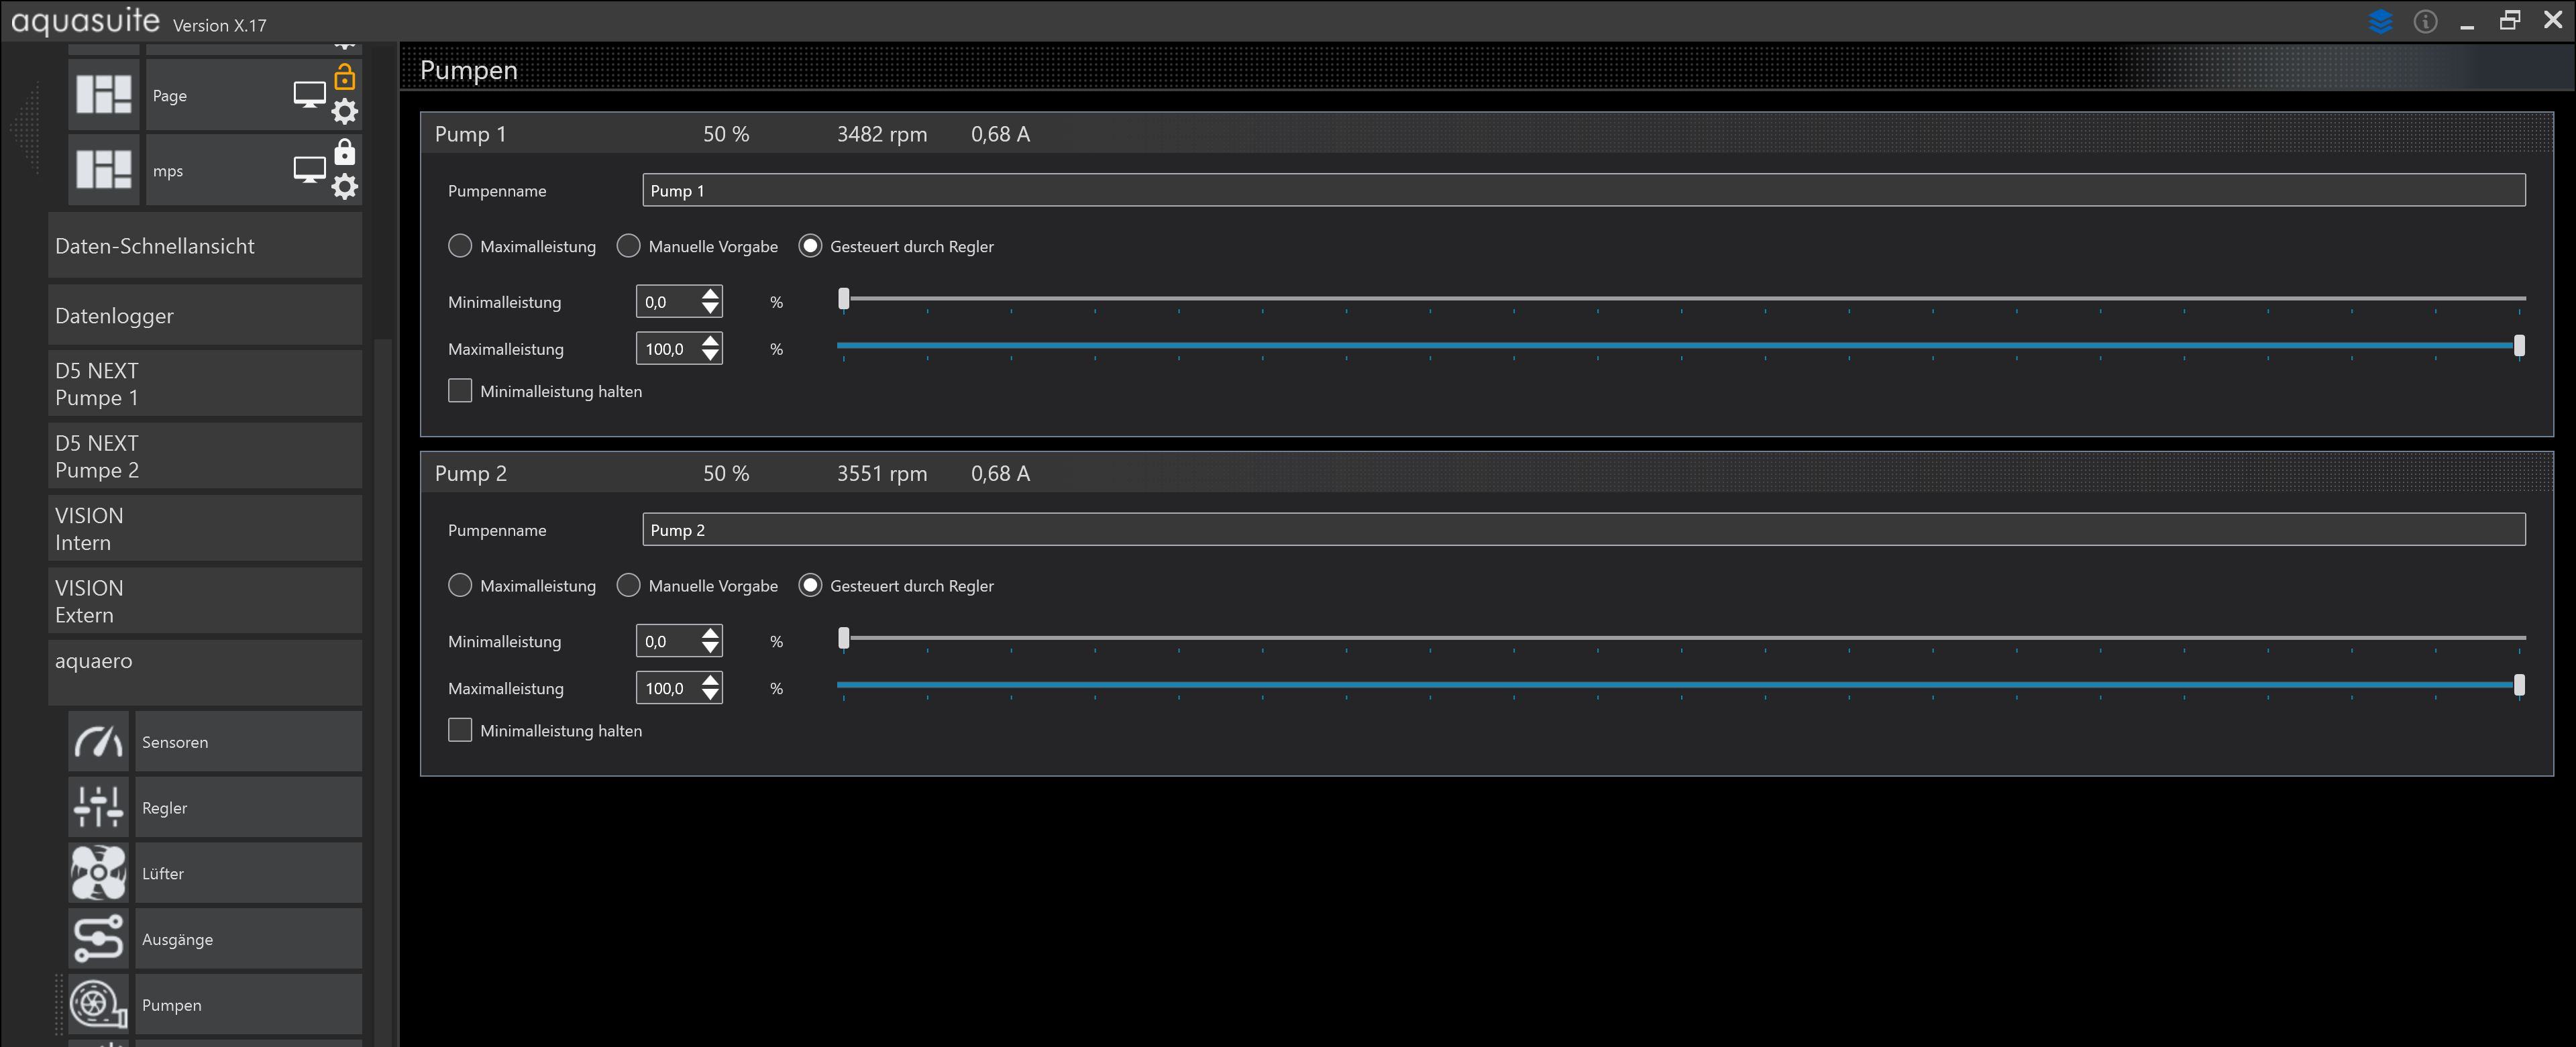
Task: Enable Minimalleistung halten for Pump 1
Action: (460, 391)
